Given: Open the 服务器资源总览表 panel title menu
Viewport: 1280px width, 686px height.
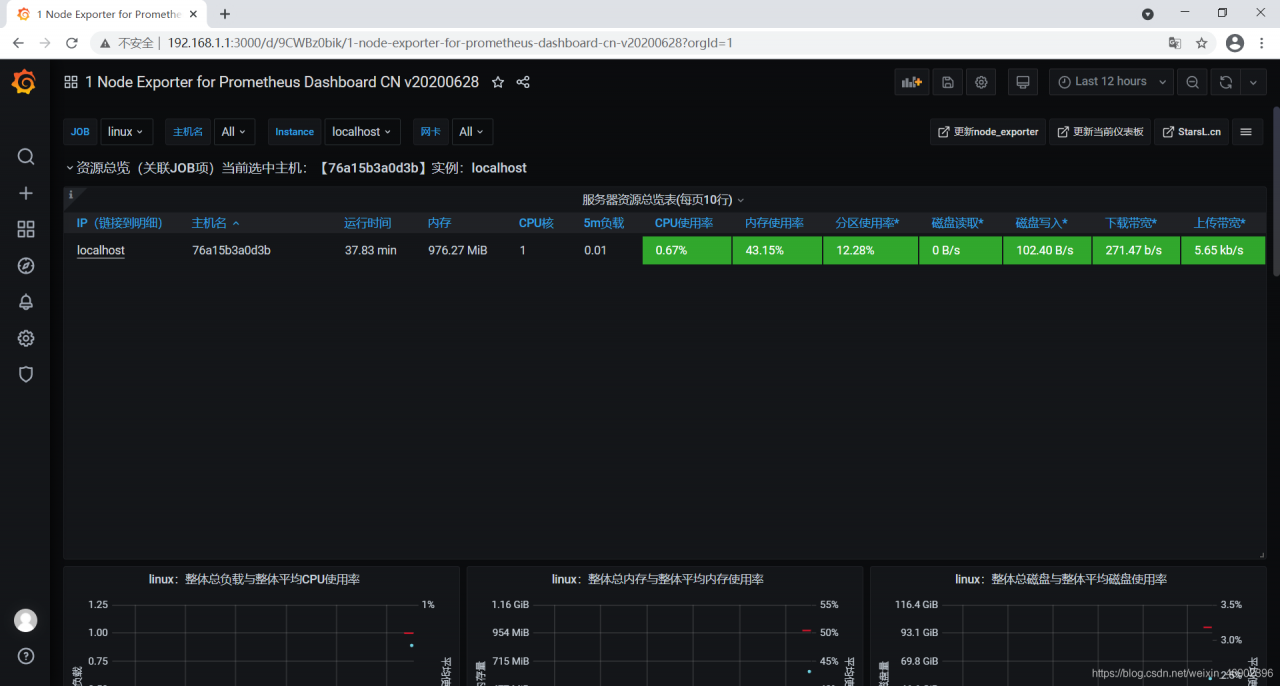Looking at the screenshot, I should tap(663, 200).
